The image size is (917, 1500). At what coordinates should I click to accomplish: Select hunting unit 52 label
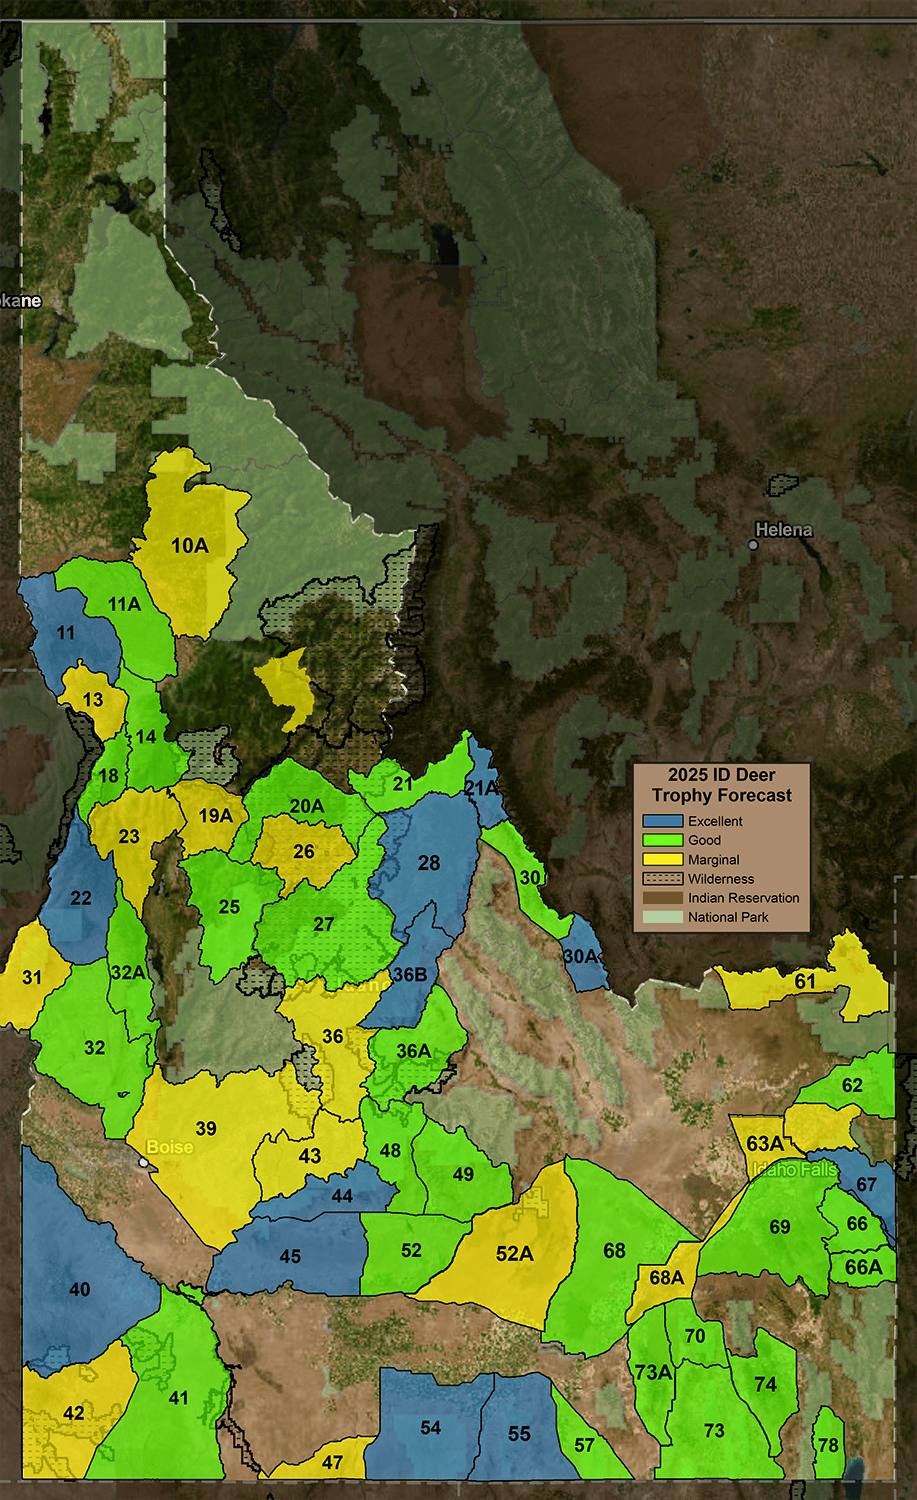tap(411, 1251)
